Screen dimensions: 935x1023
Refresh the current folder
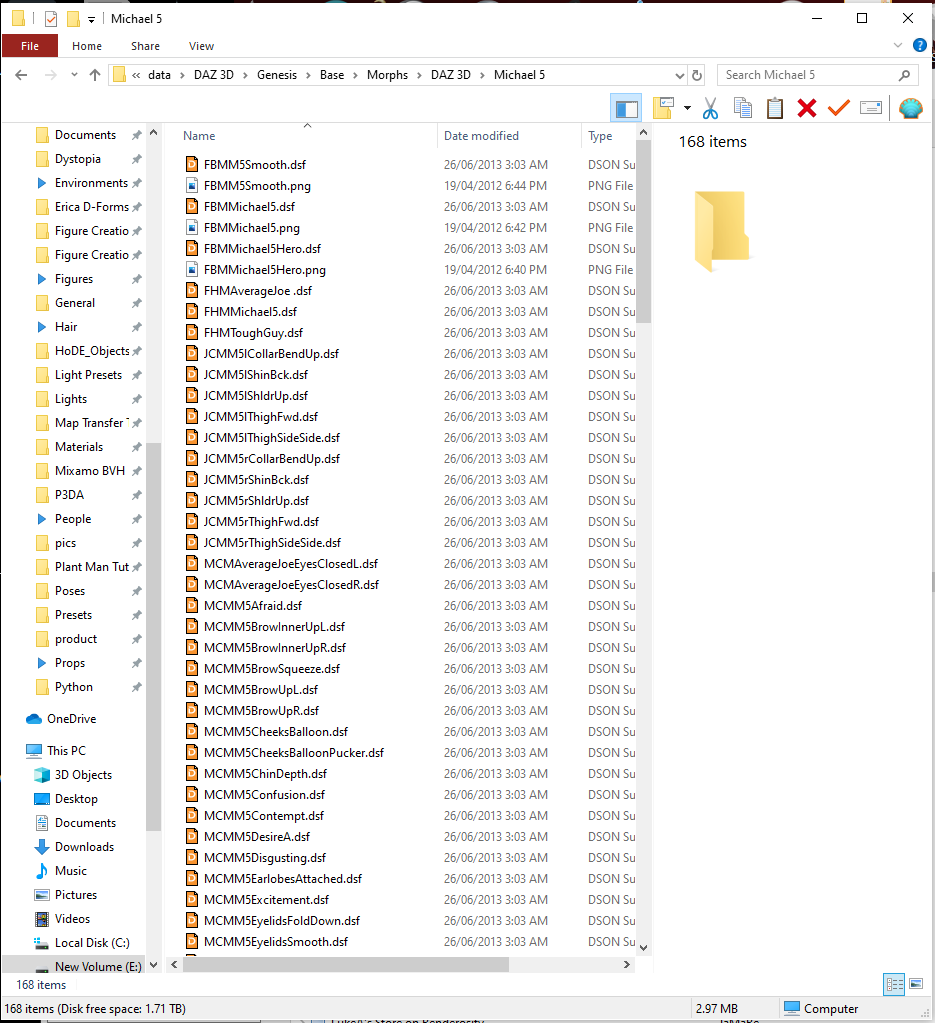[x=697, y=75]
